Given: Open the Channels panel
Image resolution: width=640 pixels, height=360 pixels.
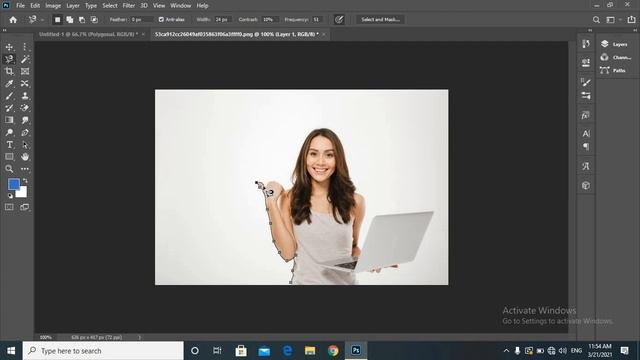Looking at the screenshot, I should pos(616,57).
